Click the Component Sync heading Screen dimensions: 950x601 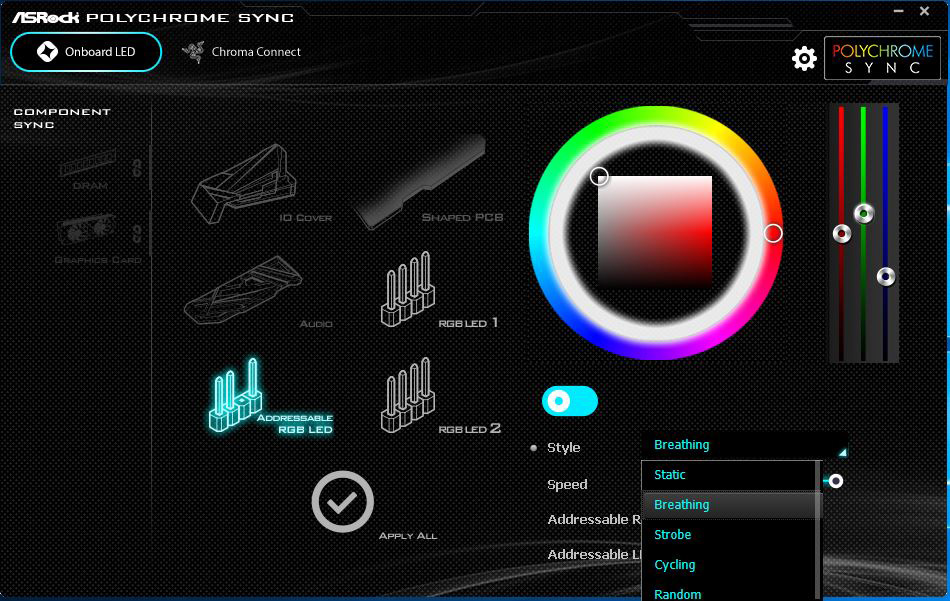62,118
